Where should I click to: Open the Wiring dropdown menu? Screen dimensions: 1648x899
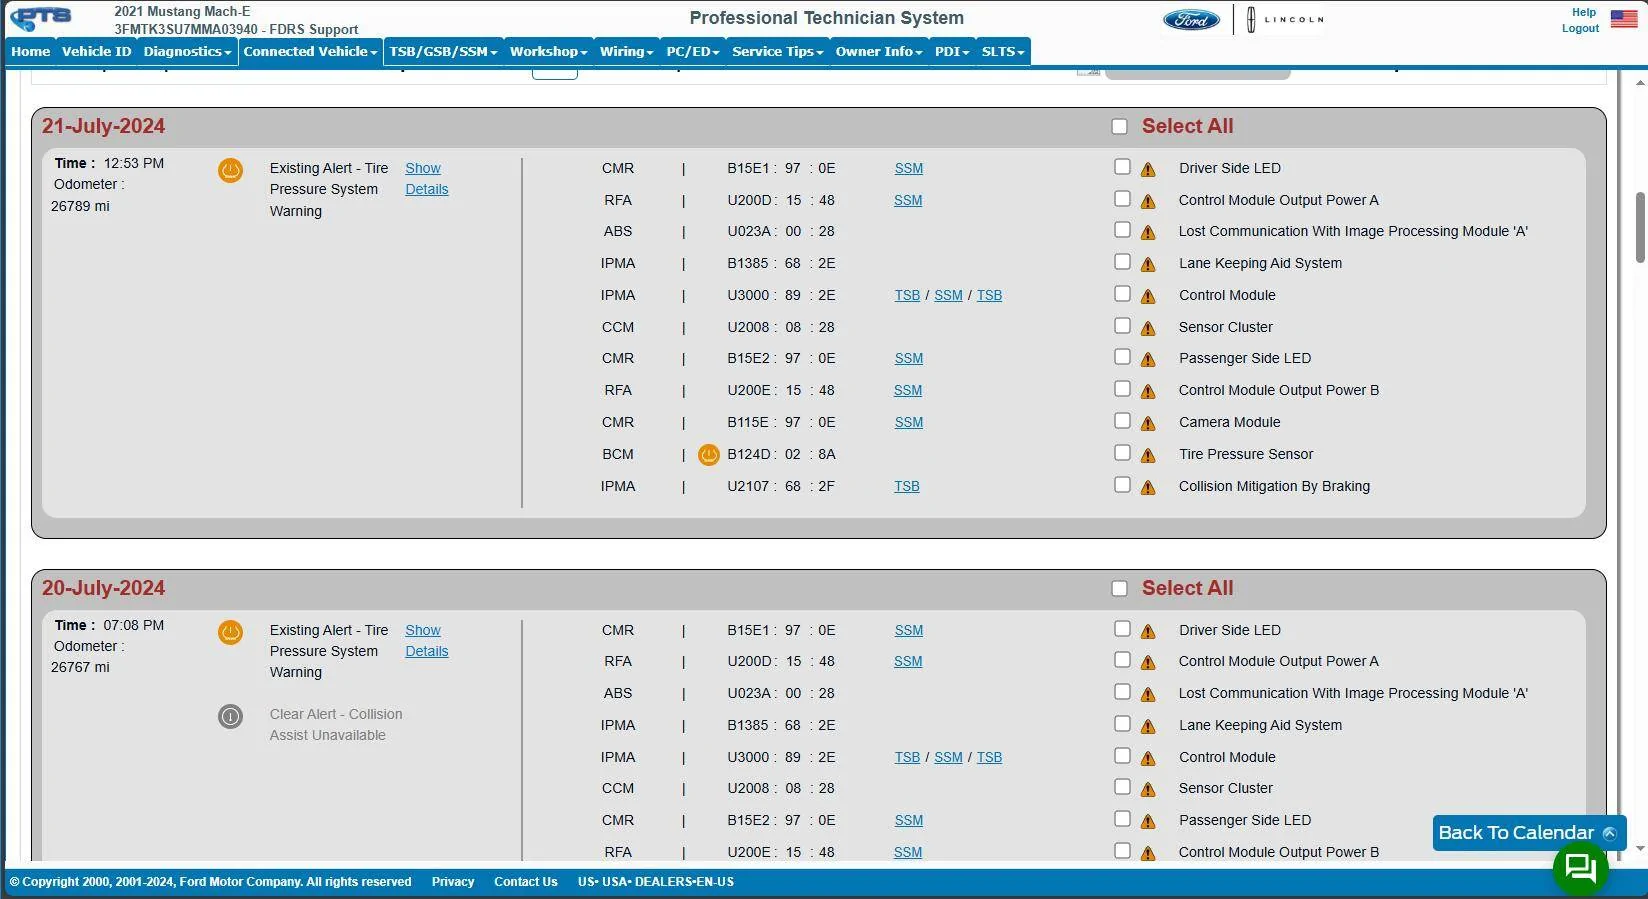click(x=626, y=52)
